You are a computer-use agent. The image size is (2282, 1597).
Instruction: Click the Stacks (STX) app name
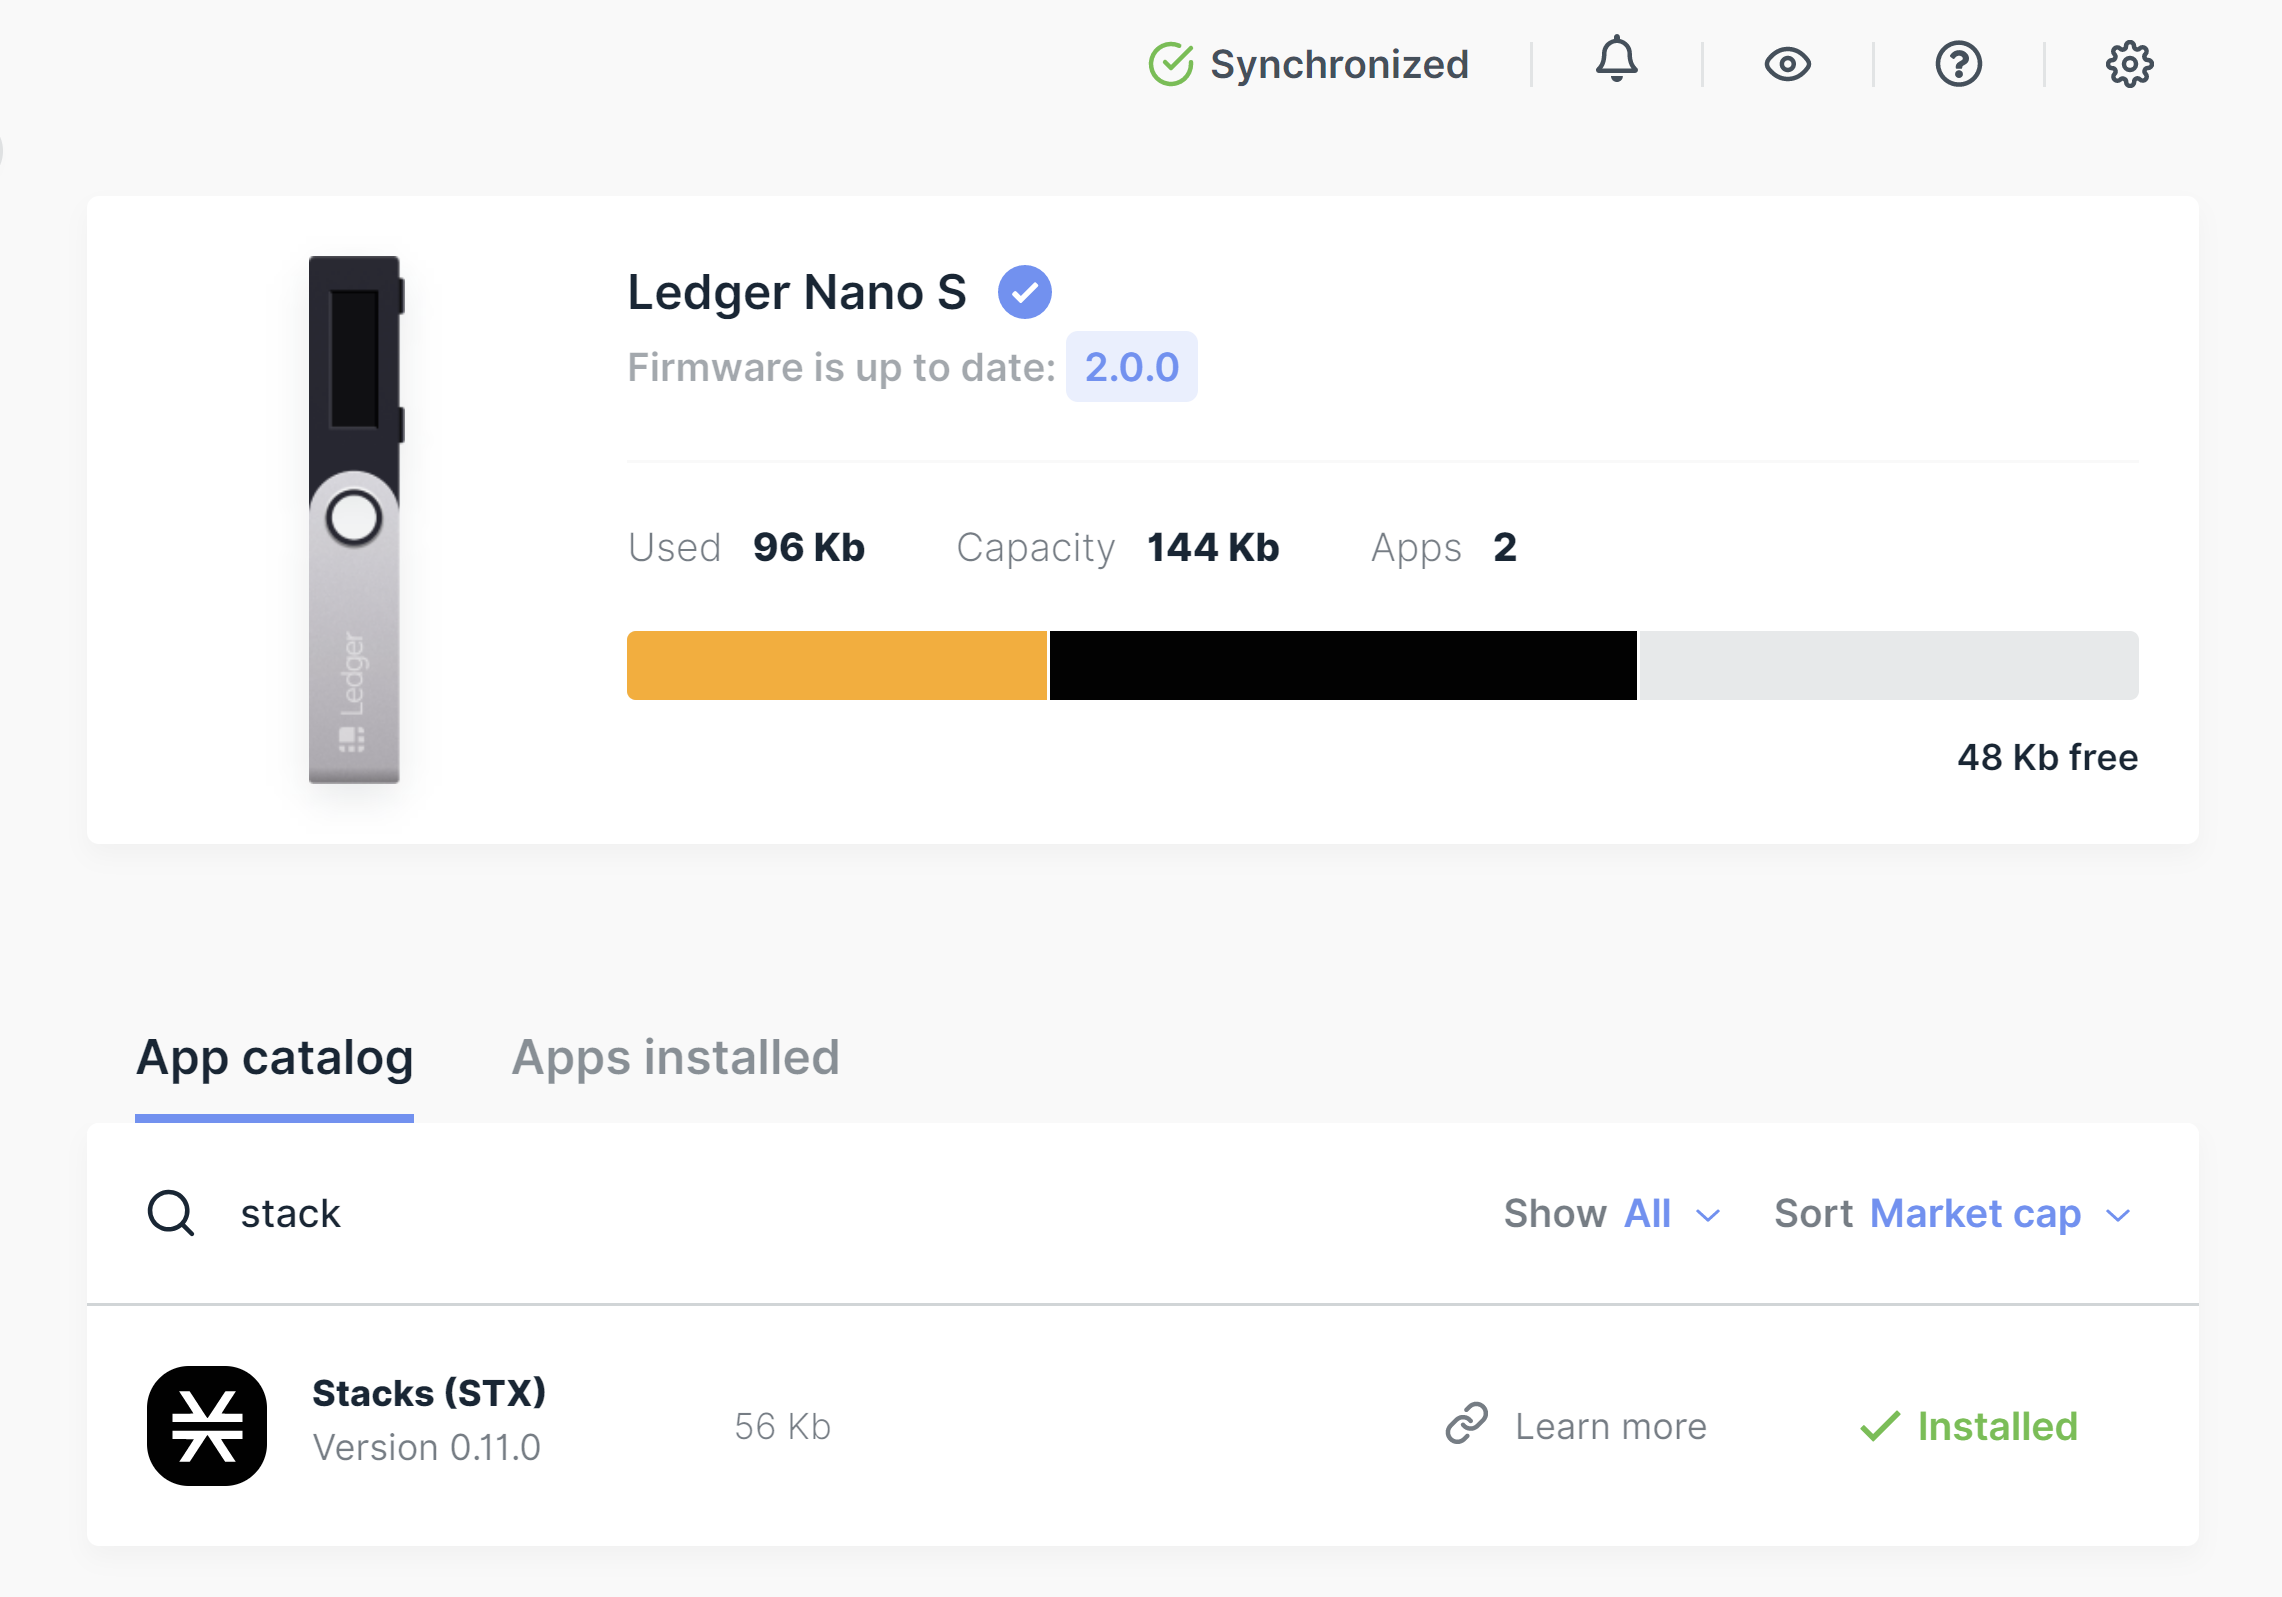pos(429,1392)
